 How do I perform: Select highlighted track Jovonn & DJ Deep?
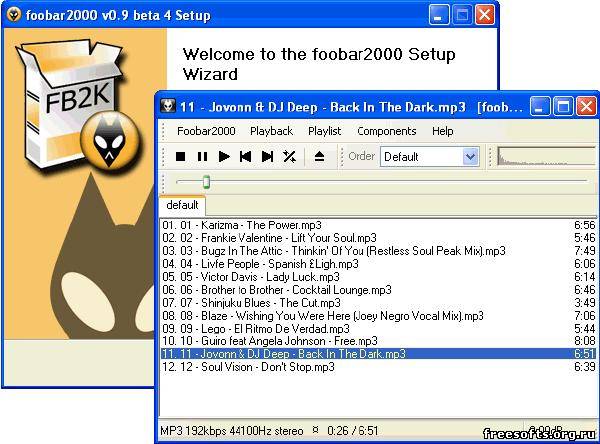pos(378,354)
